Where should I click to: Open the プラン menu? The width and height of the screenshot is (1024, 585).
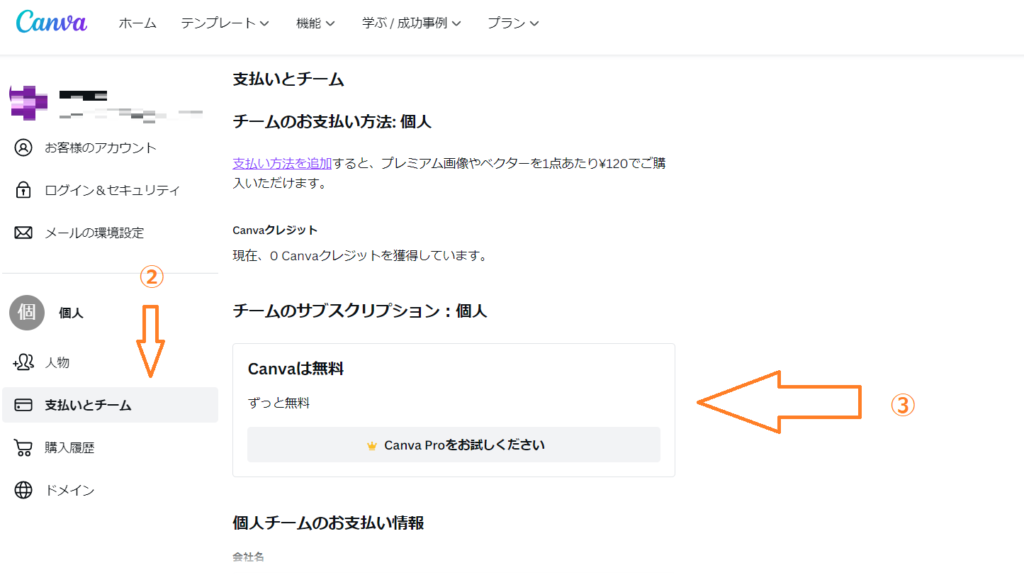513,23
